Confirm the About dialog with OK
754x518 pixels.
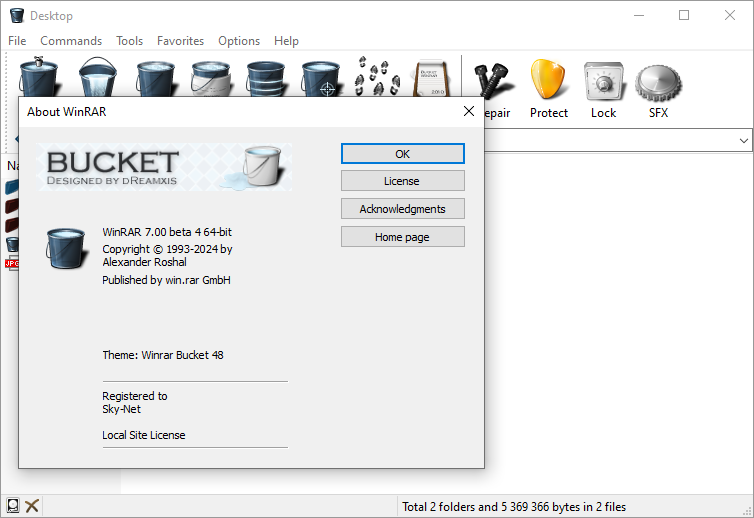(403, 154)
